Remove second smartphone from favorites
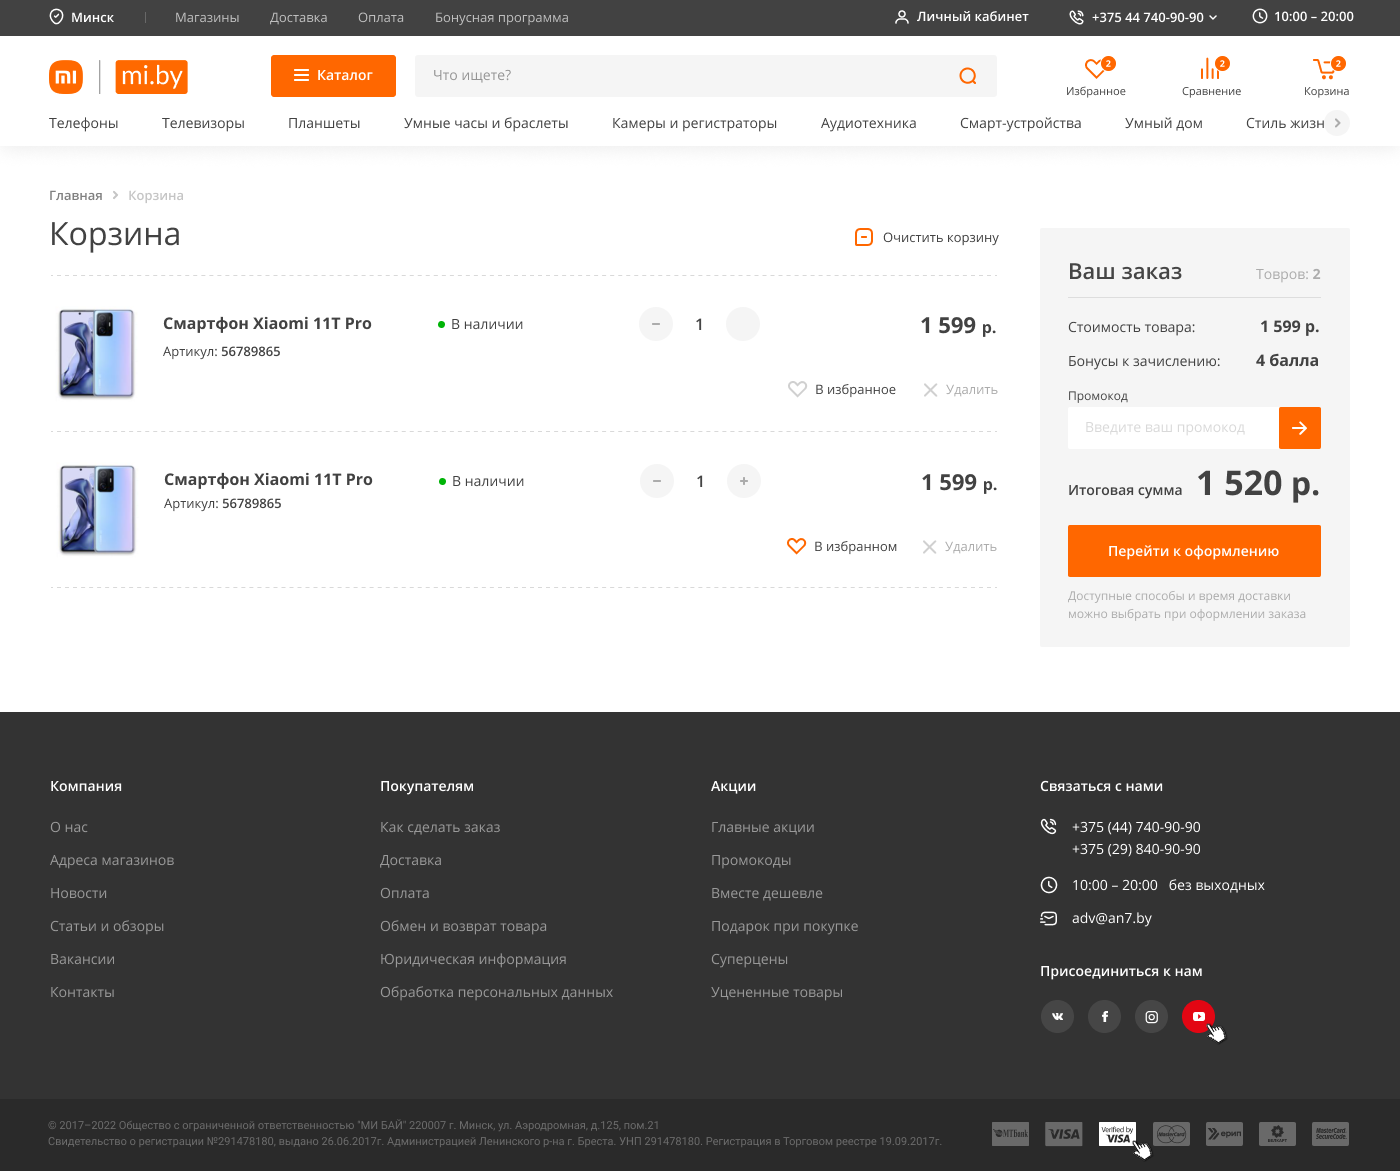Viewport: 1400px width, 1171px height. pyautogui.click(x=796, y=546)
